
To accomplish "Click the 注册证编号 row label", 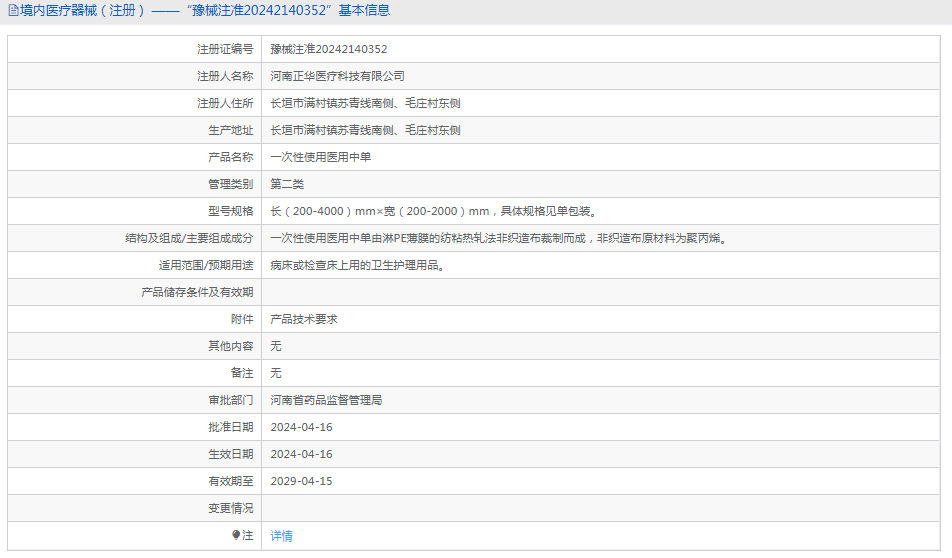I will coord(225,49).
